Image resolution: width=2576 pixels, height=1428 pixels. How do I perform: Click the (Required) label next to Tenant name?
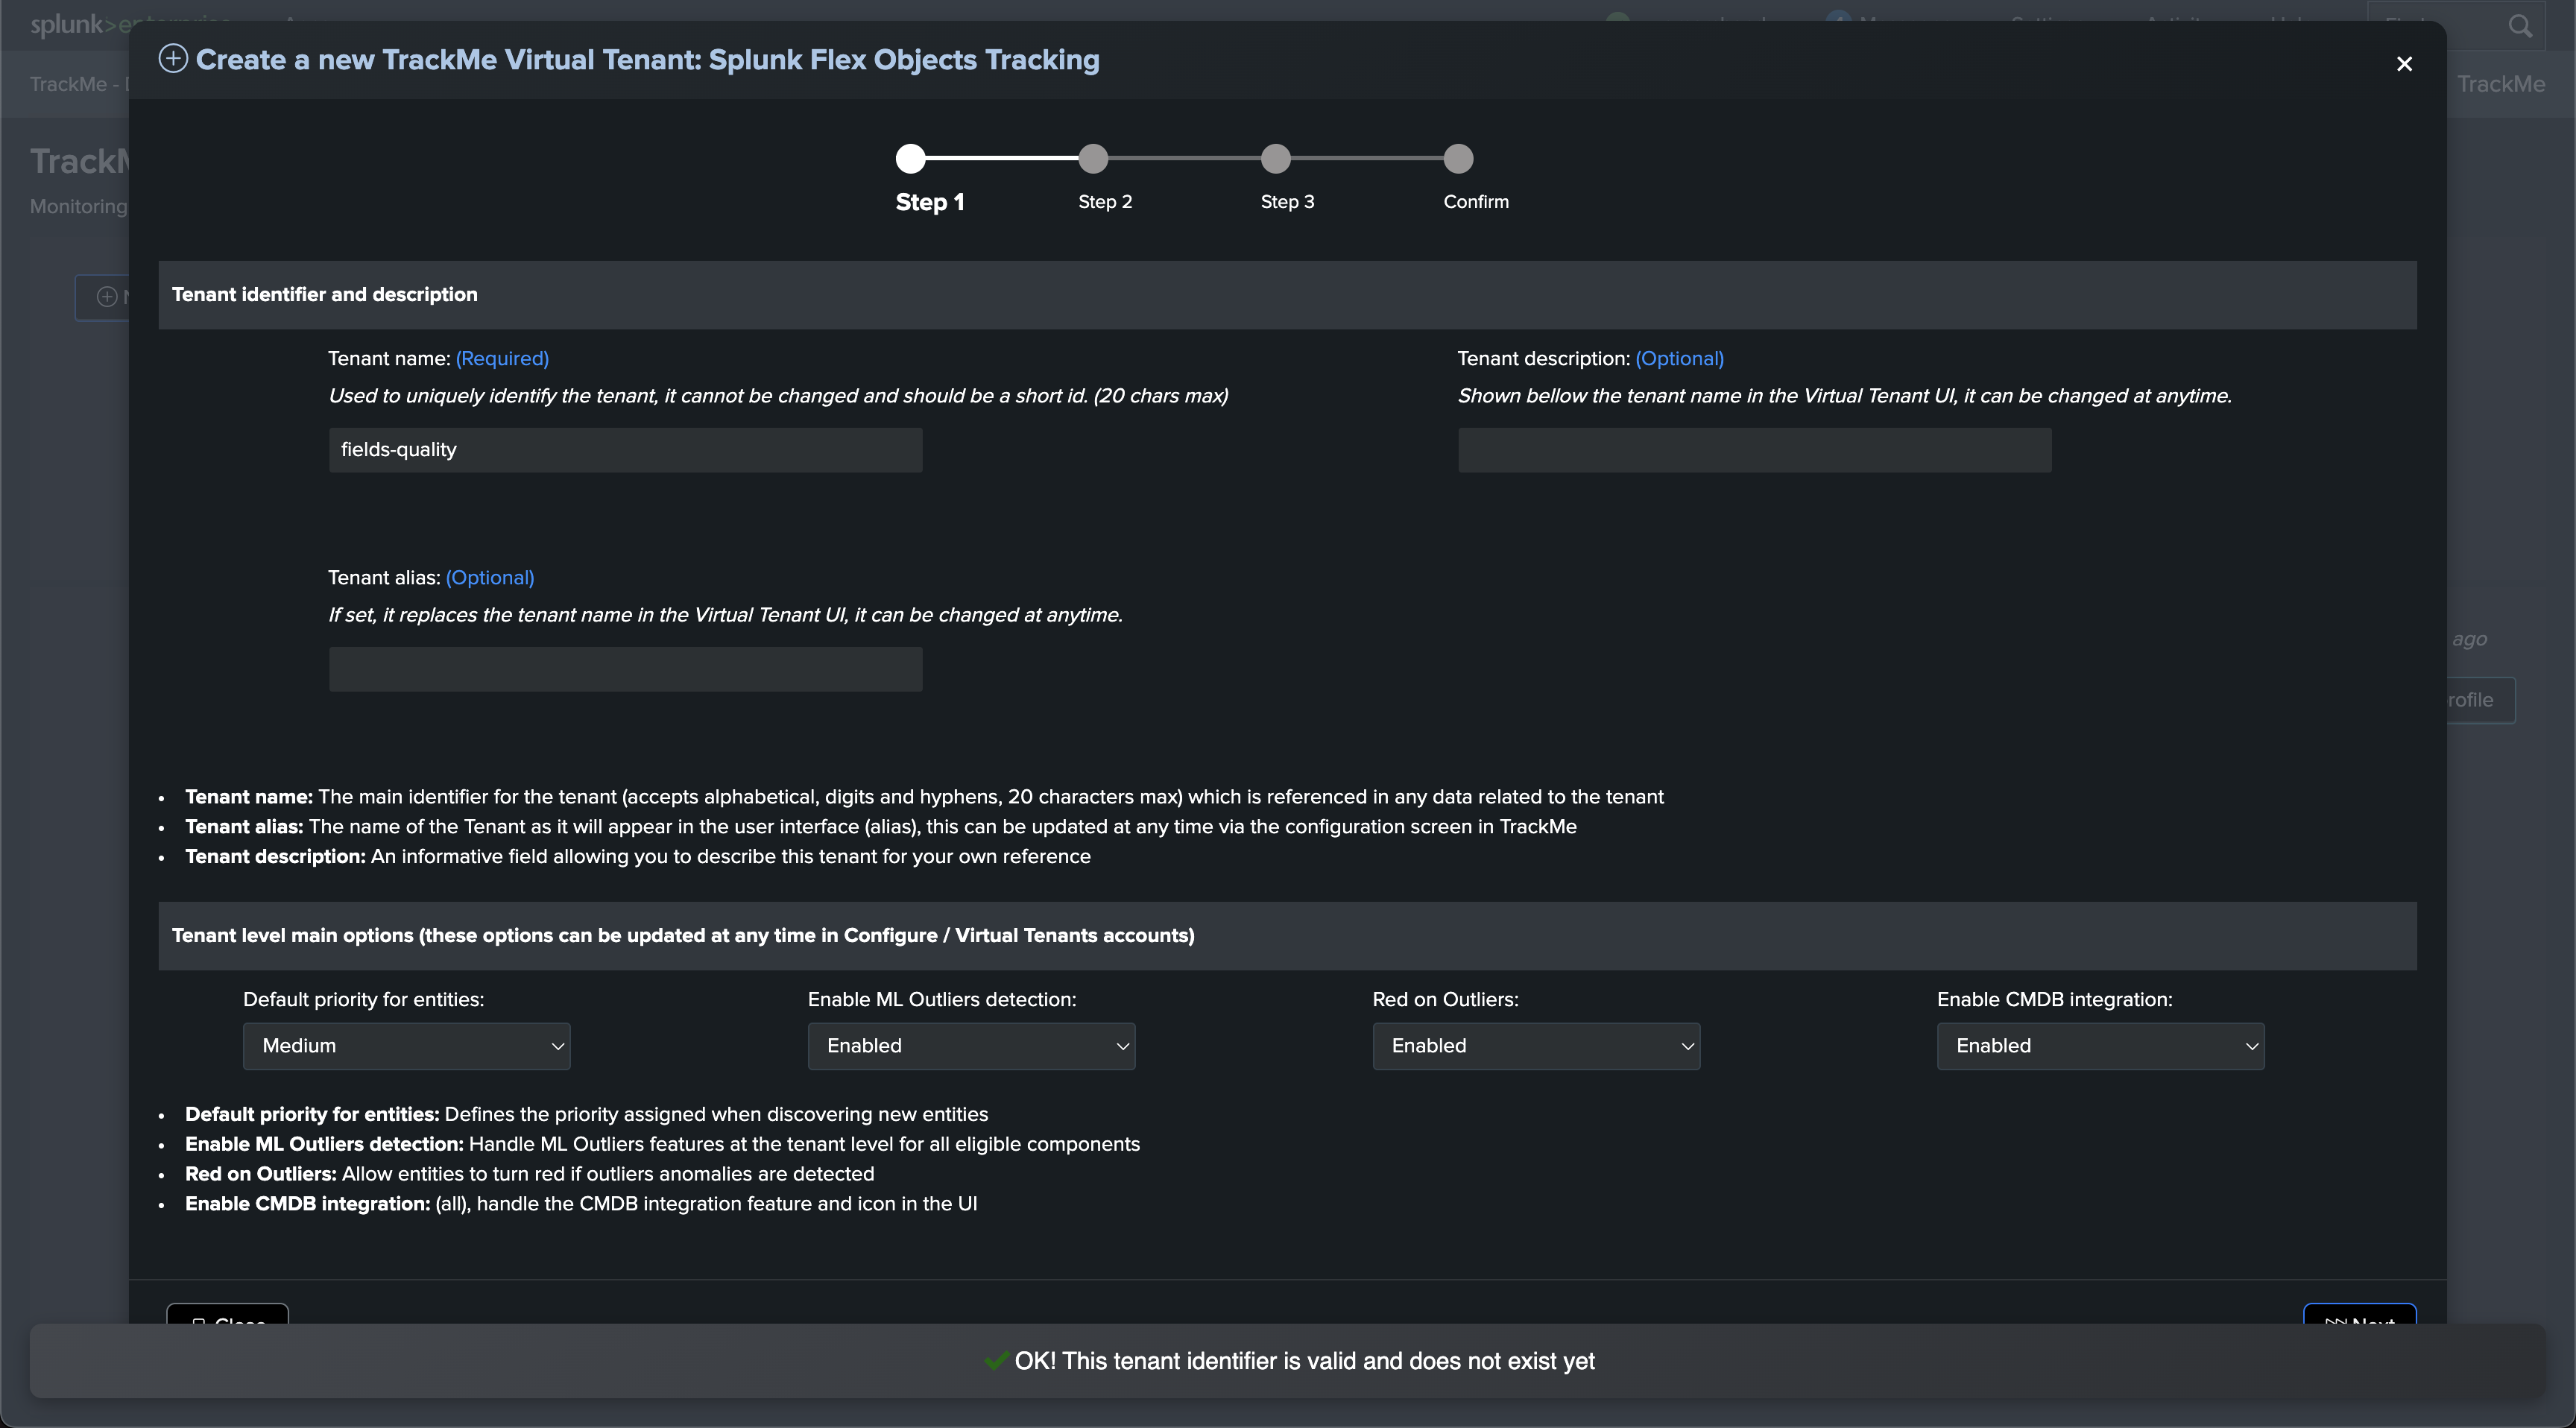tap(502, 359)
